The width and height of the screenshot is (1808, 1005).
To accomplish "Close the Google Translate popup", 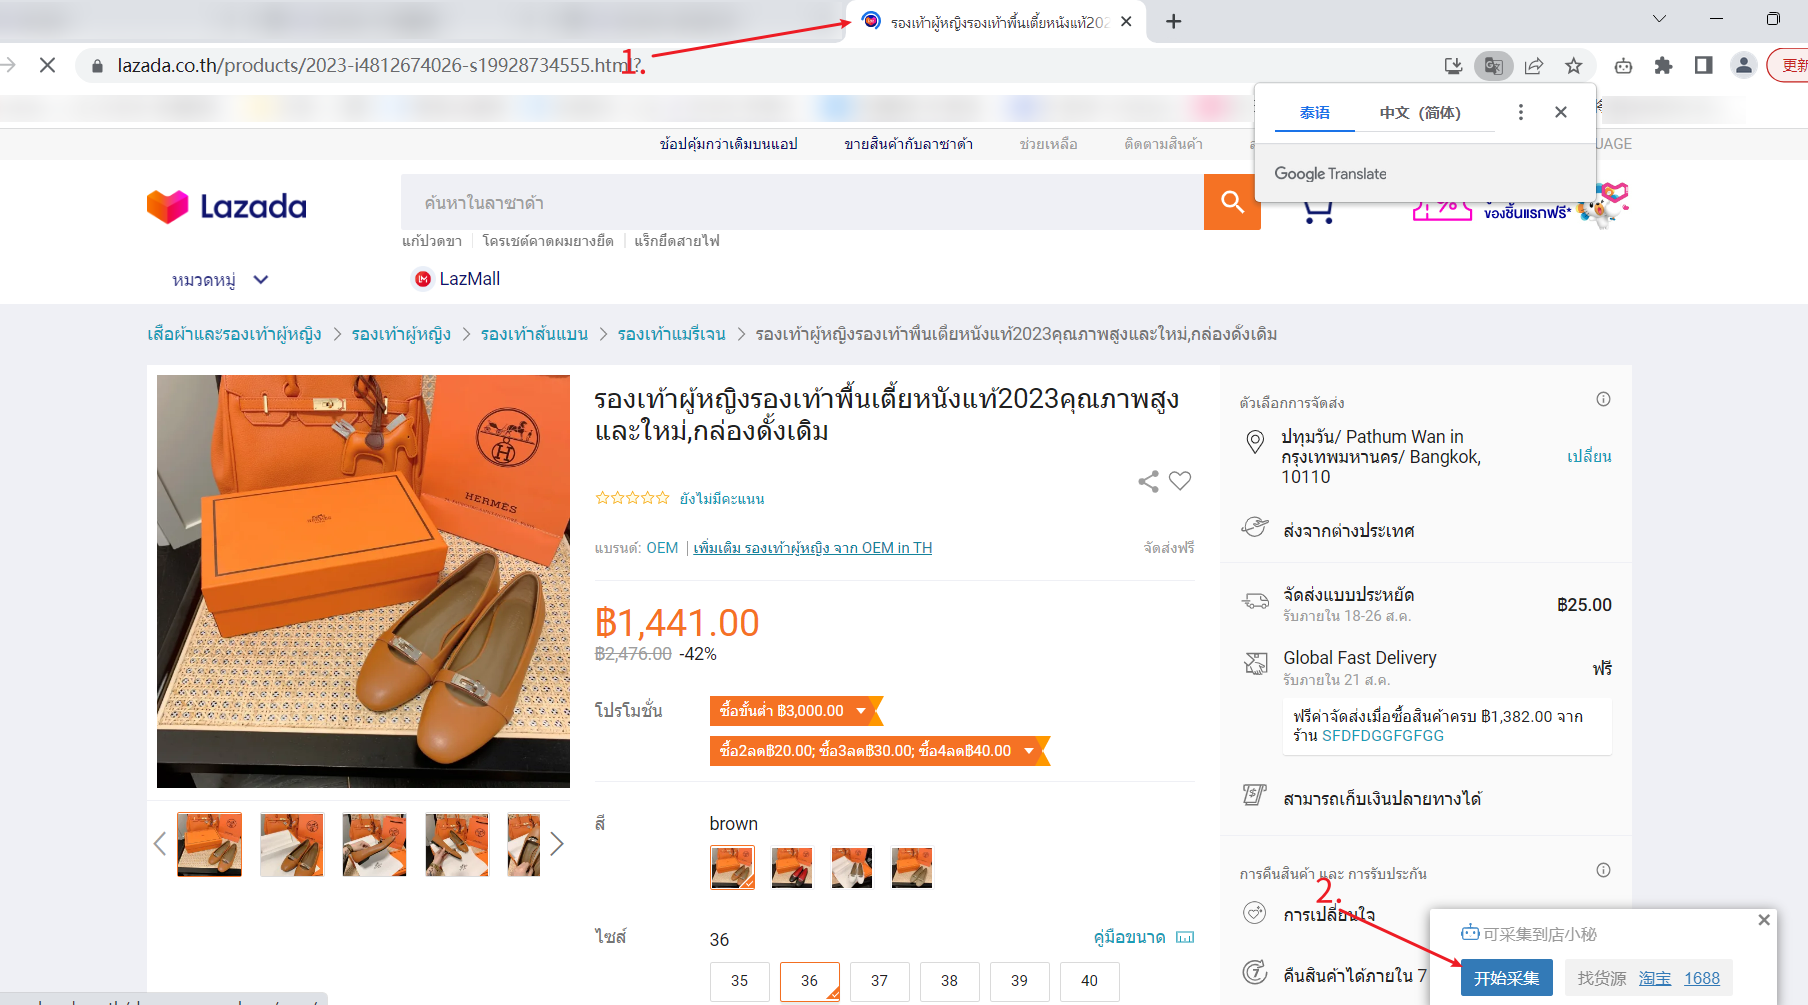I will 1561,112.
